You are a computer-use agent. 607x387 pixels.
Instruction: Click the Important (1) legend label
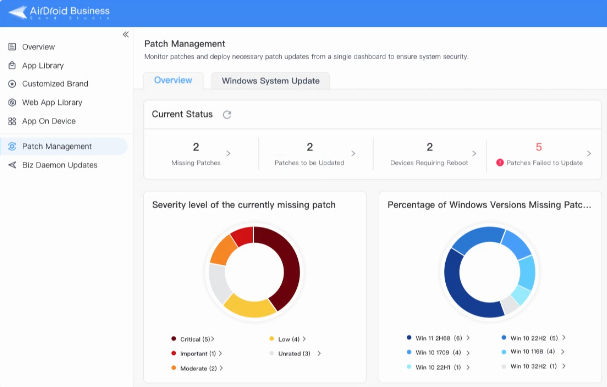click(198, 353)
